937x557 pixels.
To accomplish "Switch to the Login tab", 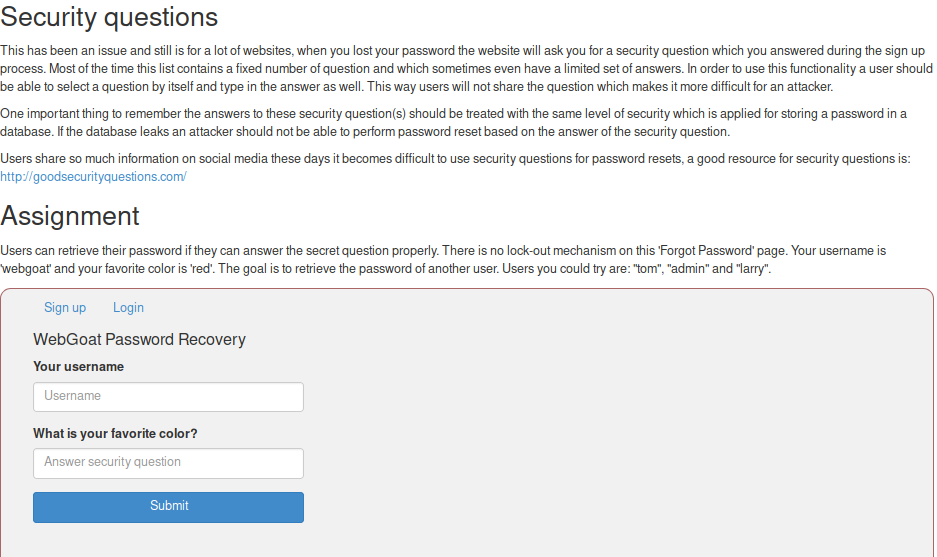I will [128, 308].
